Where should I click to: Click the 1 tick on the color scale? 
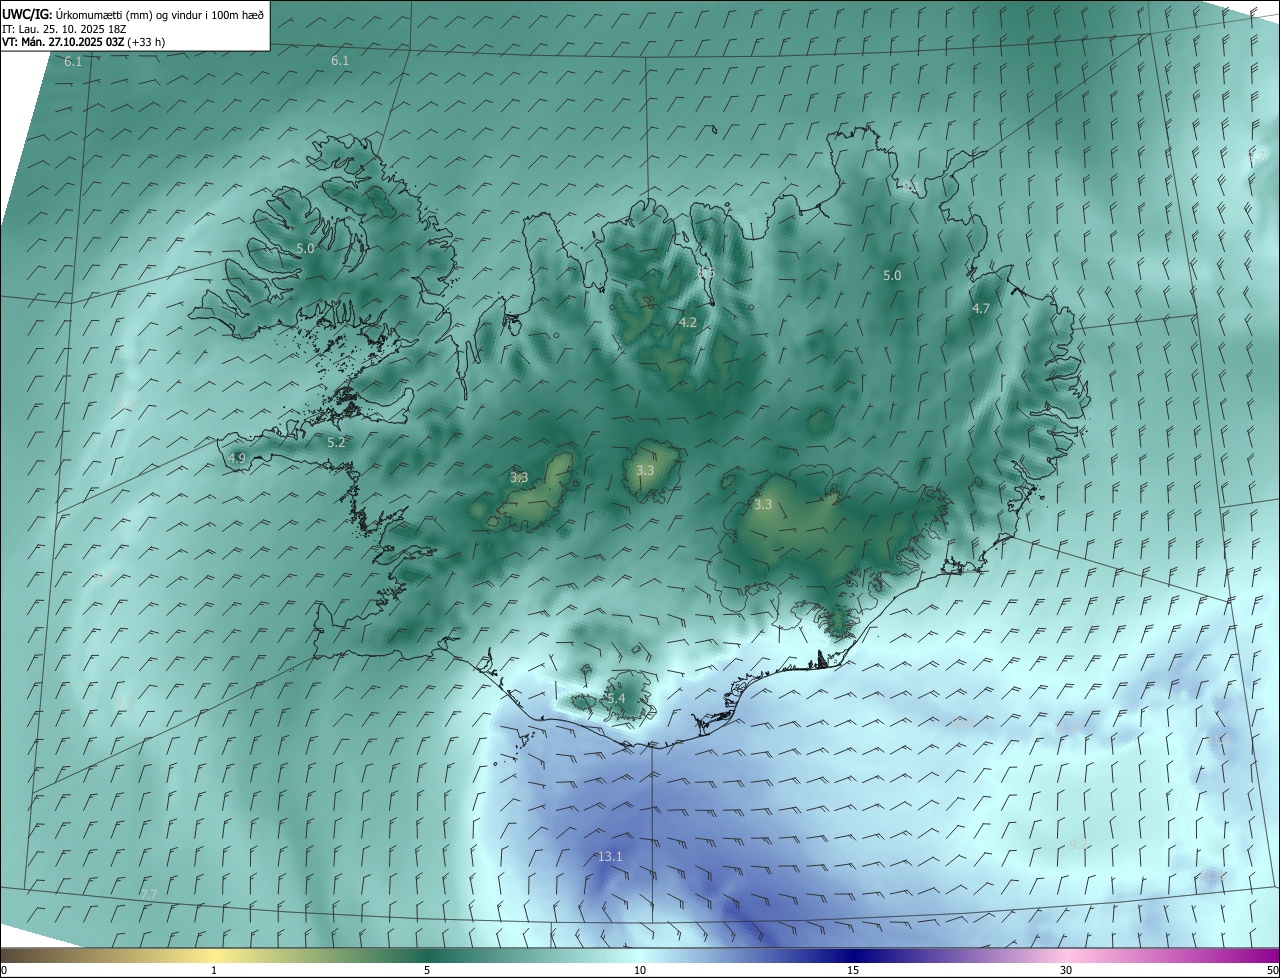(214, 971)
